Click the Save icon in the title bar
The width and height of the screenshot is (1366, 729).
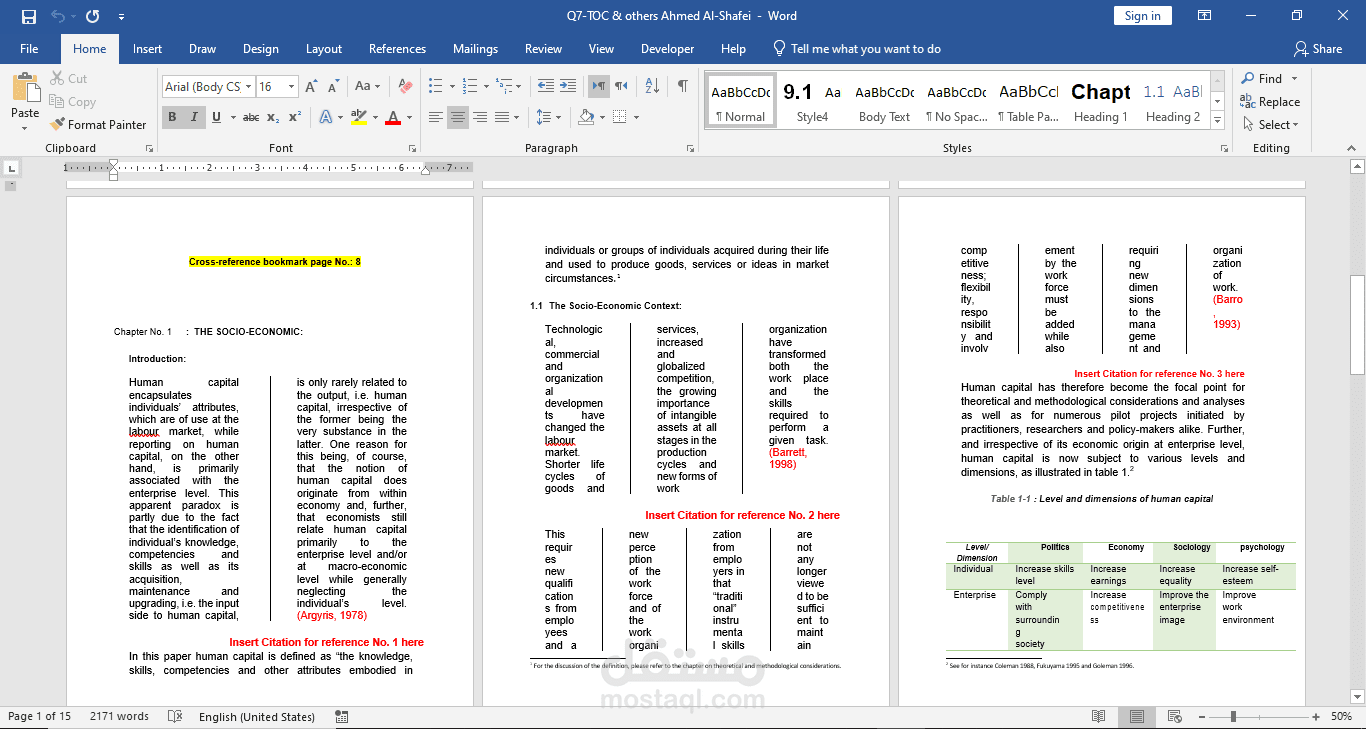(x=29, y=16)
